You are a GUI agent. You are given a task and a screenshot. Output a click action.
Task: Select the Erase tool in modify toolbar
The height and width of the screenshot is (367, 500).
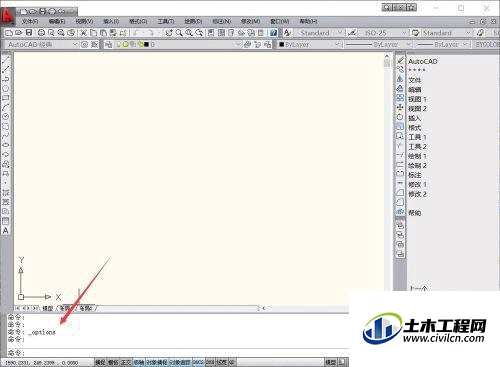point(400,60)
